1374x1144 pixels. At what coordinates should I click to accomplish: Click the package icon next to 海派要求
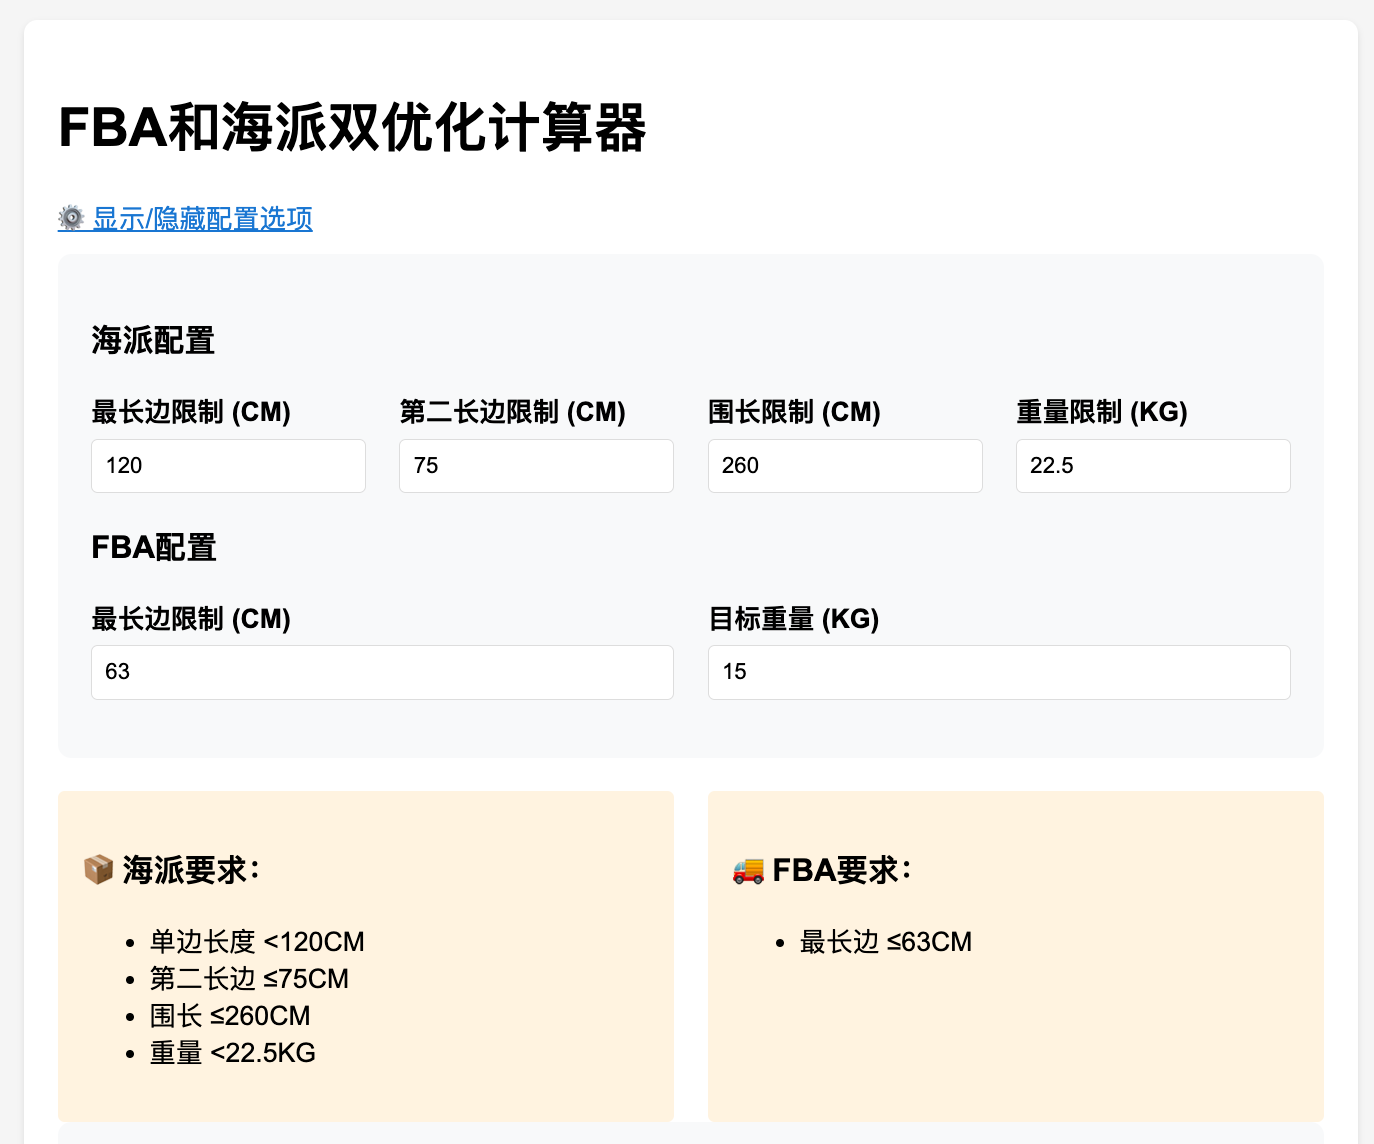tap(98, 869)
